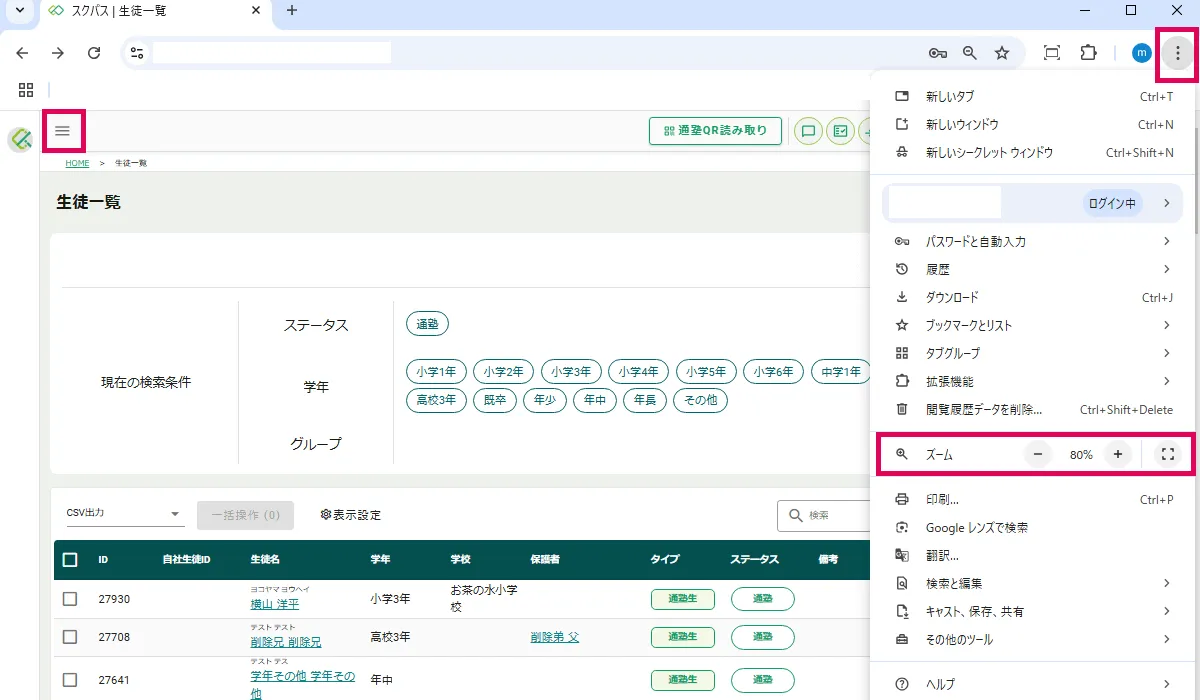
Task: Check the row checkbox for ID 27708
Action: tap(70, 637)
